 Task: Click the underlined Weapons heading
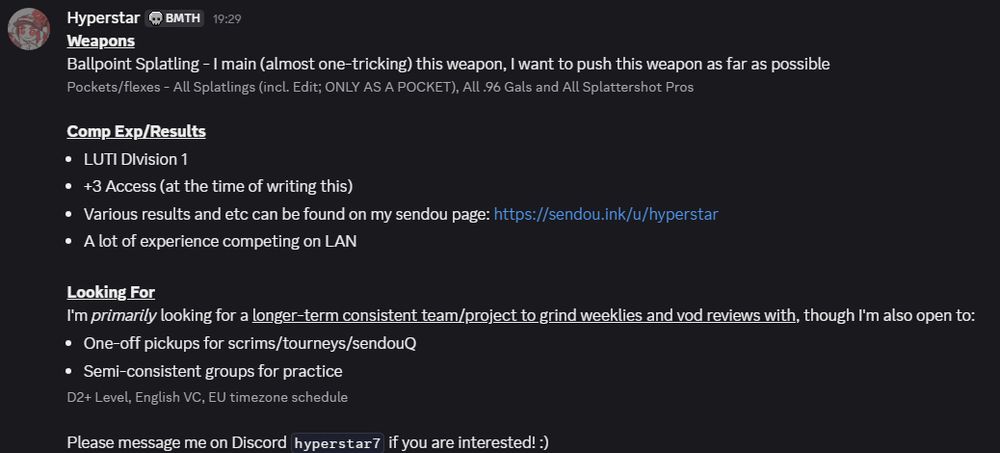click(101, 41)
